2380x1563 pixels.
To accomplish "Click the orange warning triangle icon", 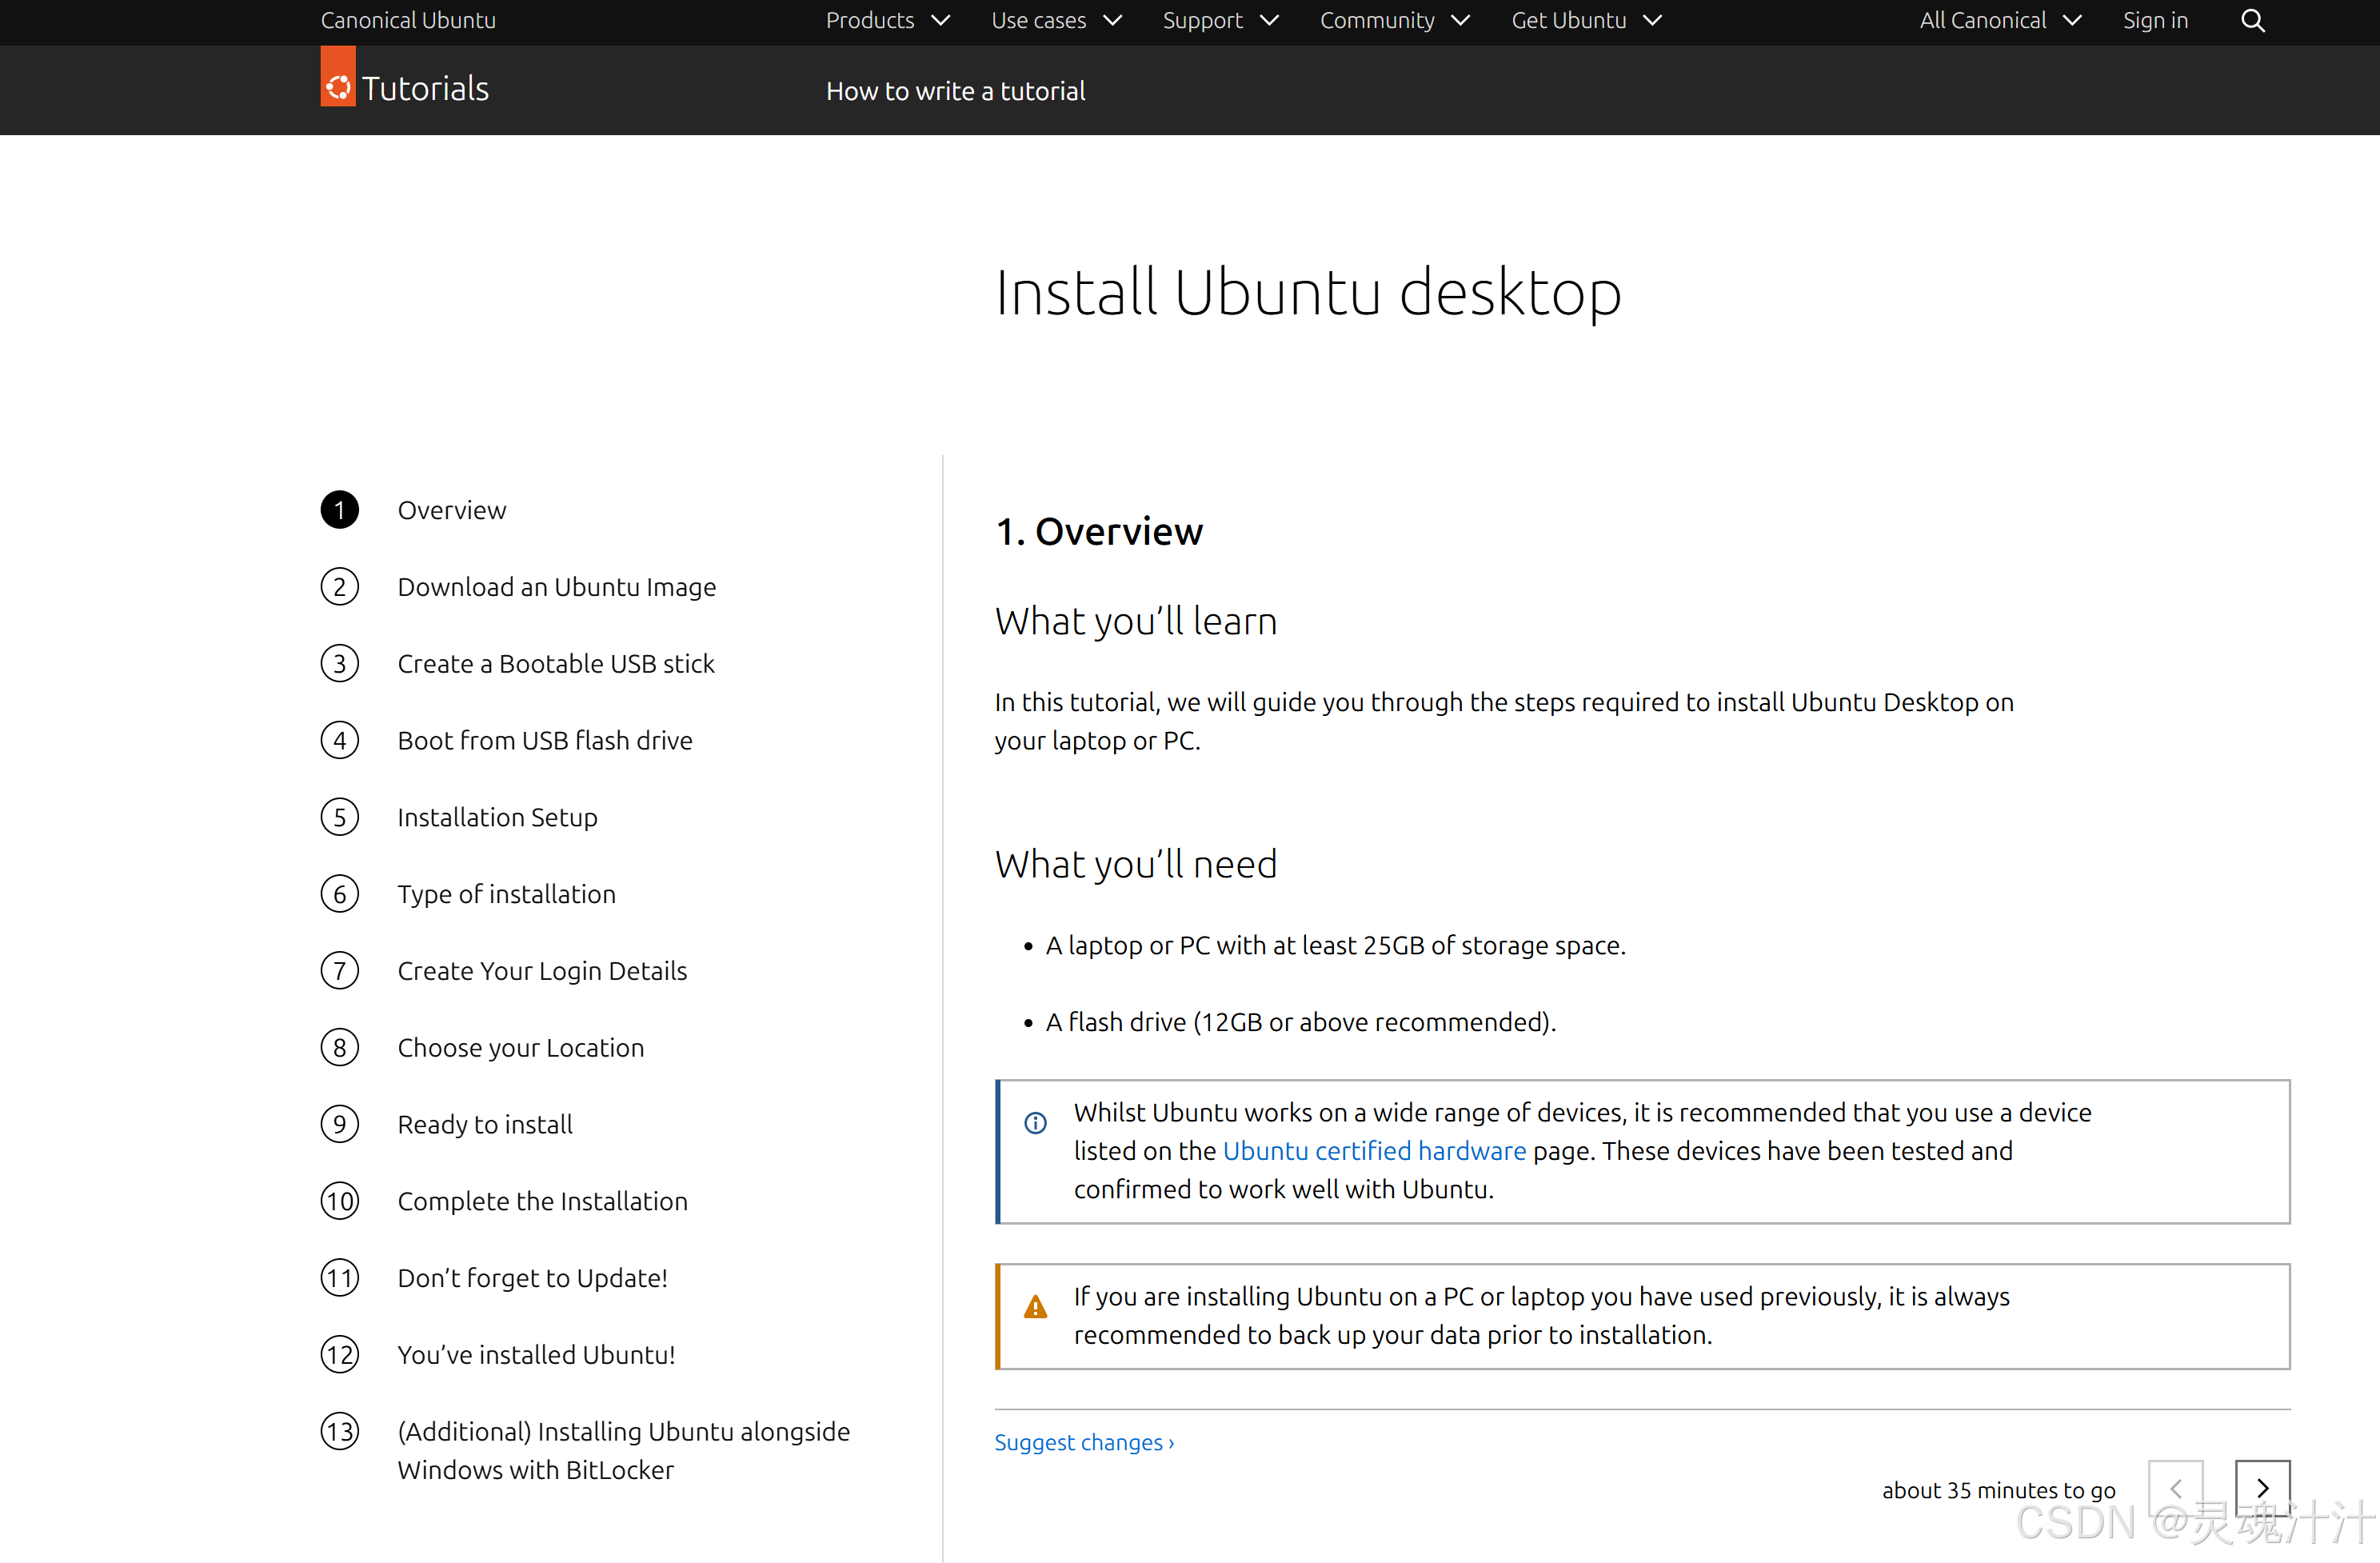I will tap(1035, 1307).
